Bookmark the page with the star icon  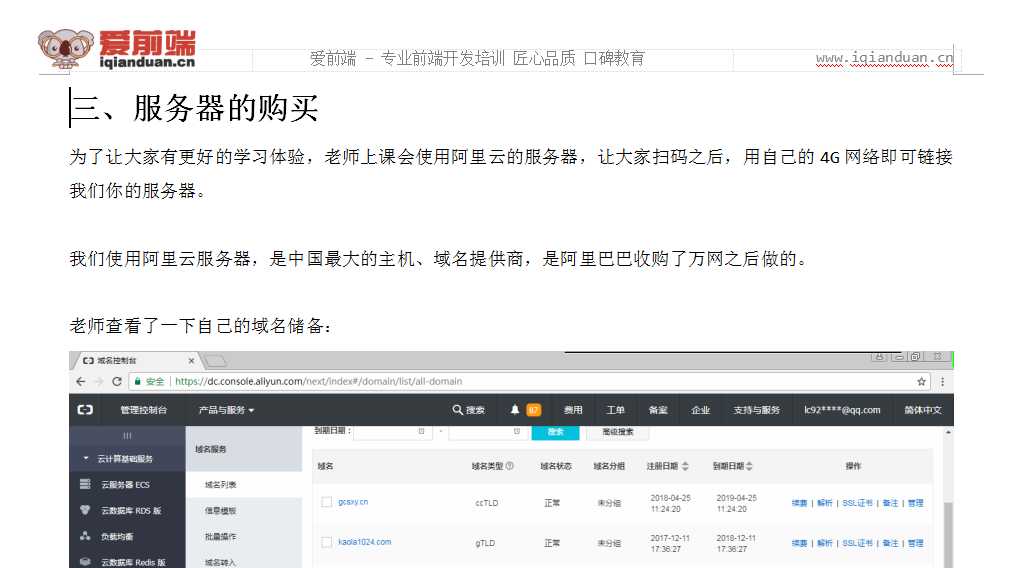pos(921,381)
